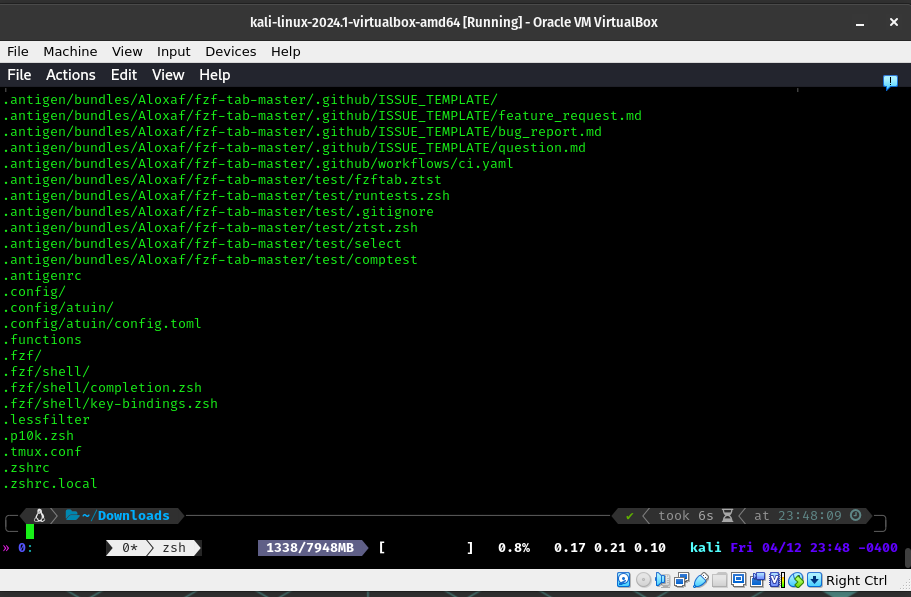Click the recording status icon

click(758, 580)
